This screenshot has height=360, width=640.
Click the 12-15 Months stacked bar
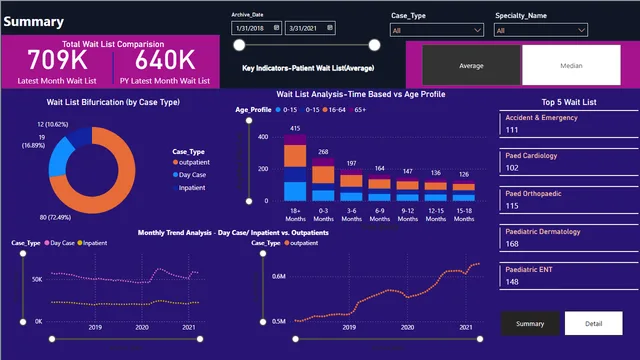point(436,190)
